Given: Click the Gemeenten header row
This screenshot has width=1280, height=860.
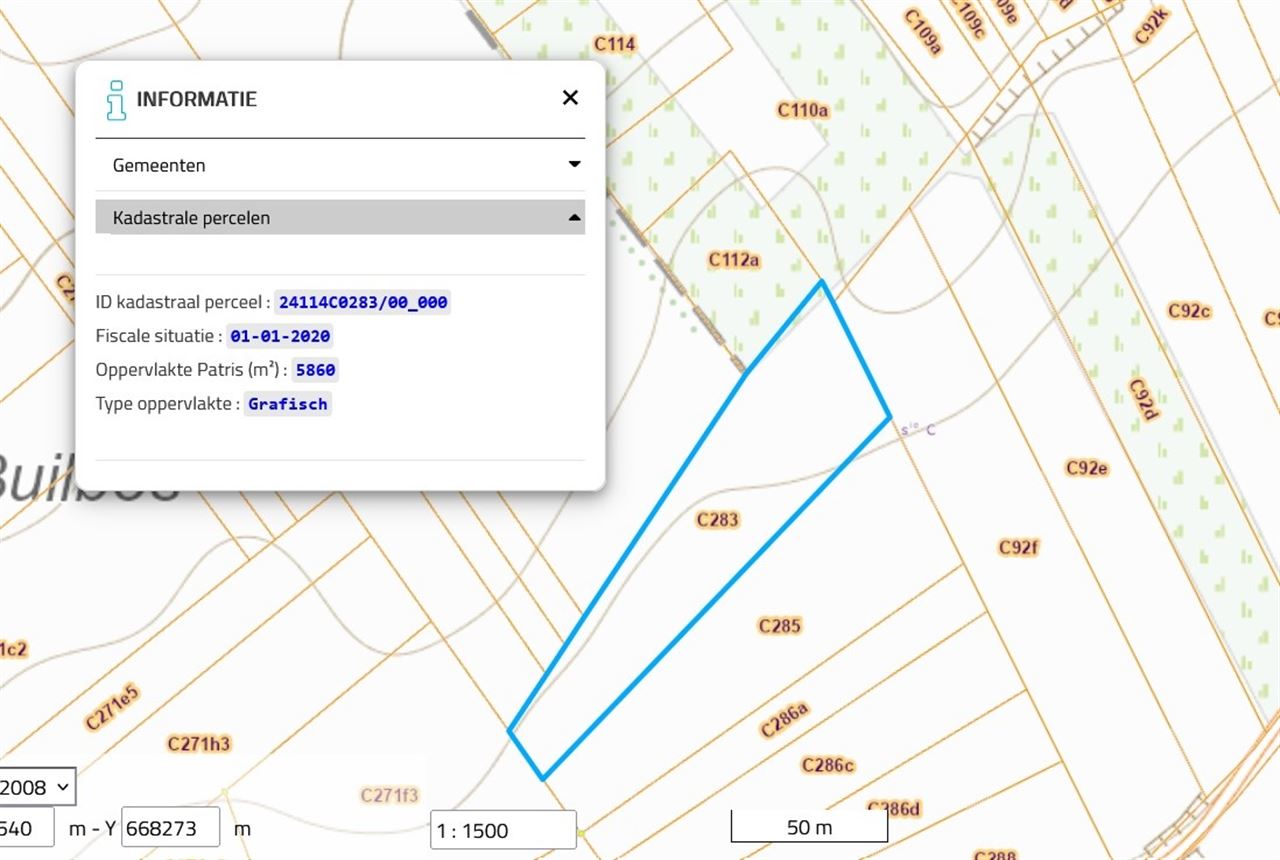Looking at the screenshot, I should [x=340, y=164].
